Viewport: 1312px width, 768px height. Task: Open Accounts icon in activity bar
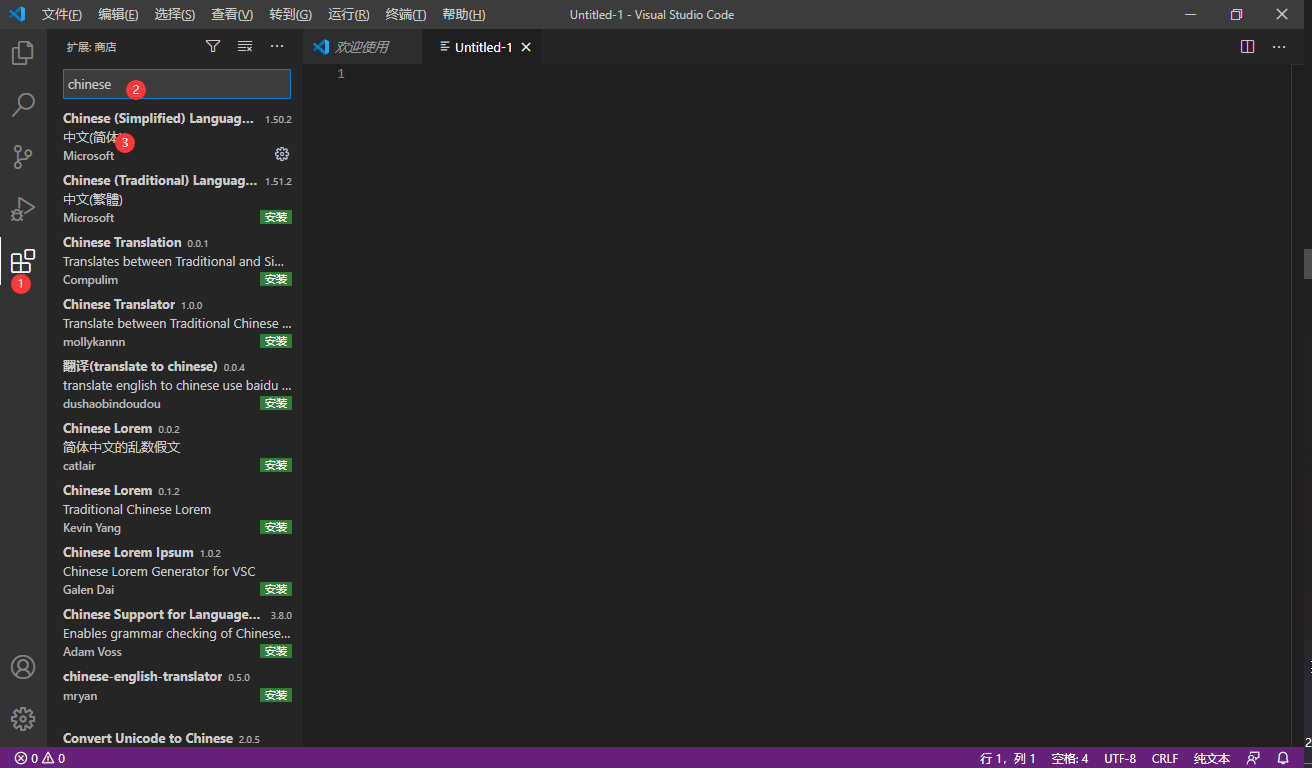tap(23, 667)
